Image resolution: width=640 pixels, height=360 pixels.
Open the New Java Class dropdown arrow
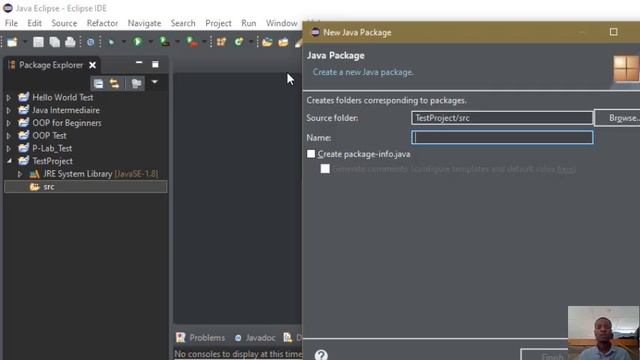251,42
